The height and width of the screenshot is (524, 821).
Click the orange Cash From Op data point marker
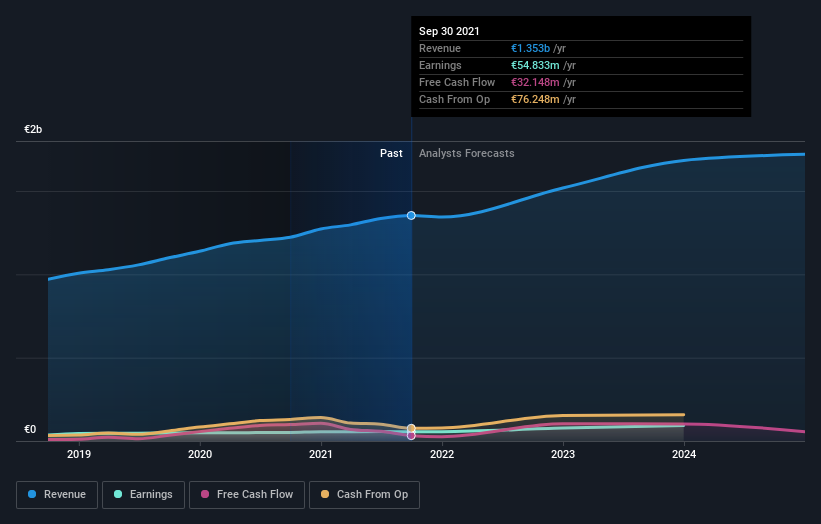[411, 428]
